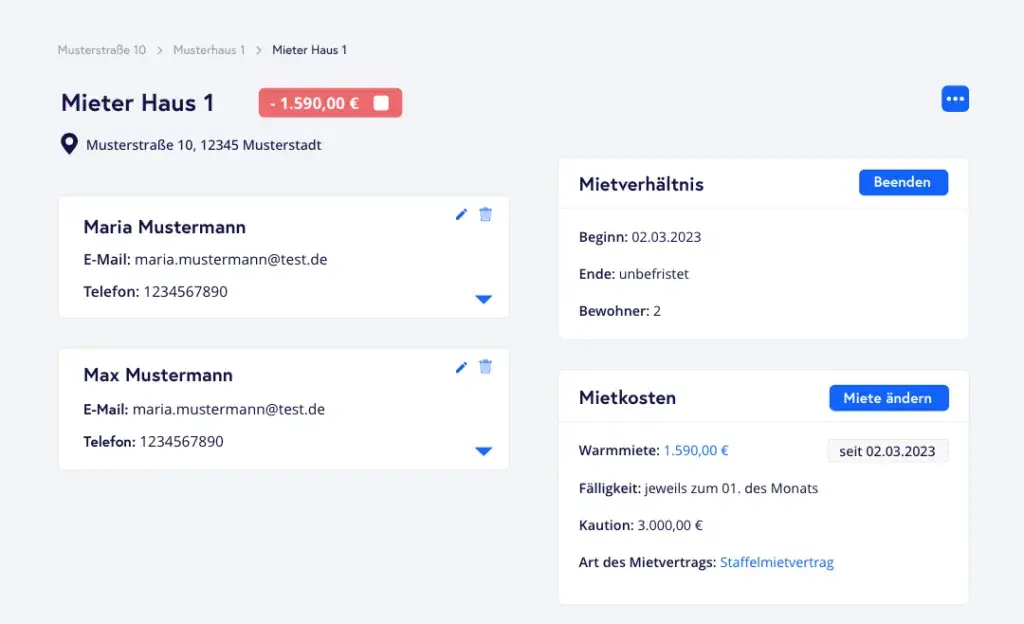Viewport: 1024px width, 624px height.
Task: Tick the checkbox in the red balance badge
Action: tap(381, 103)
